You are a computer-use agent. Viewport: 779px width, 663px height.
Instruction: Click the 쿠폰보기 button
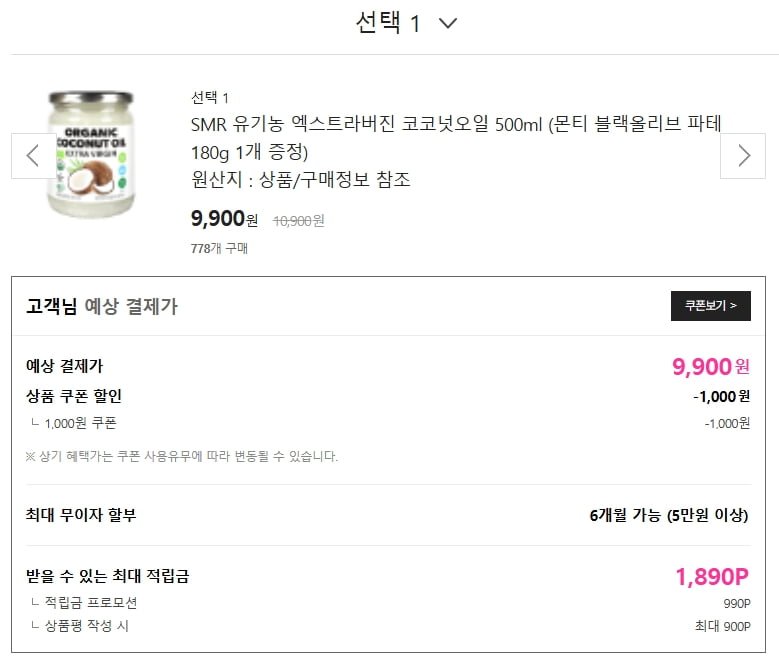[x=710, y=306]
